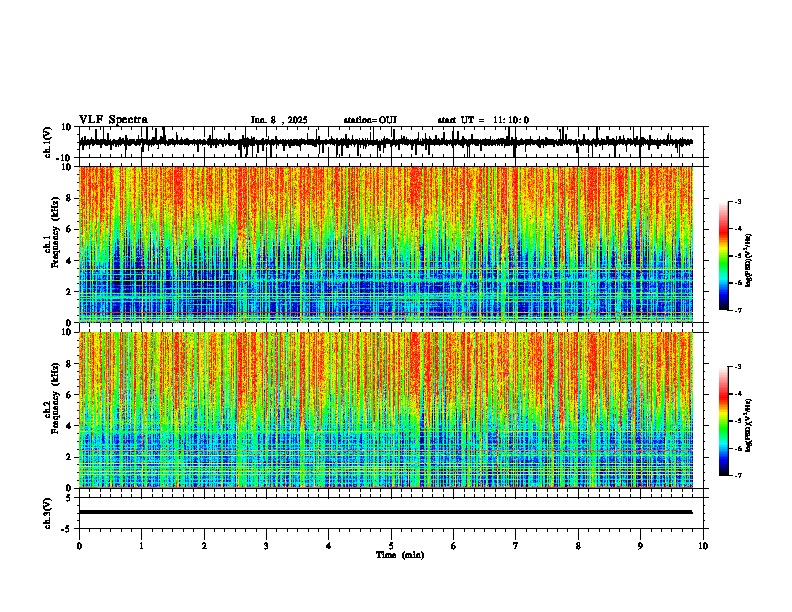The width and height of the screenshot is (792, 612).
Task: Click time-axis tick label '9'
Action: 640,546
